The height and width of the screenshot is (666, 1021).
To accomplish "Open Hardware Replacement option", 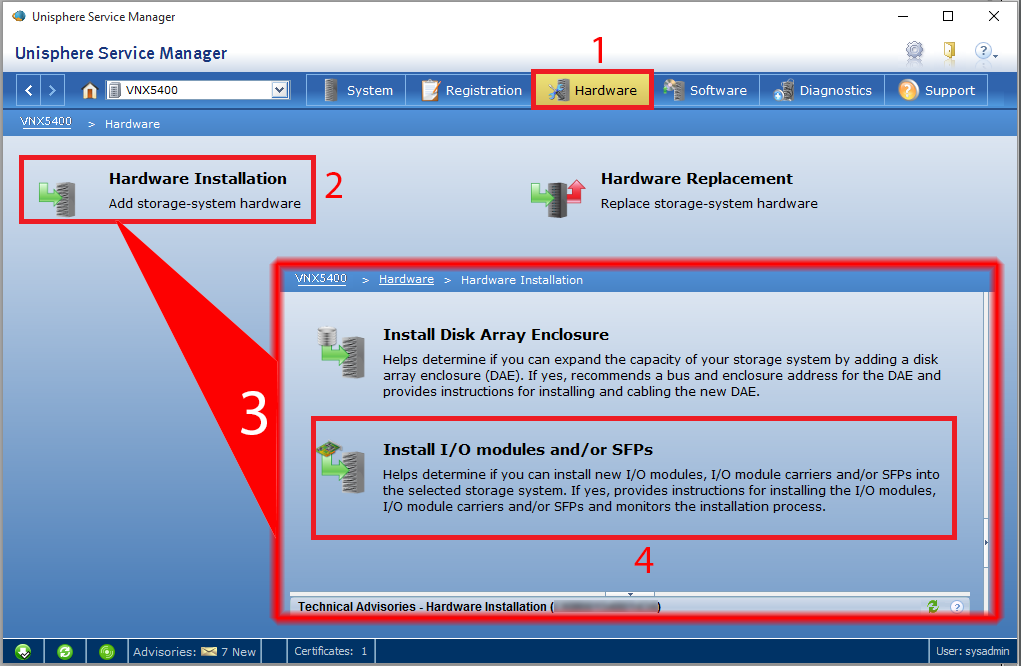I will point(674,191).
